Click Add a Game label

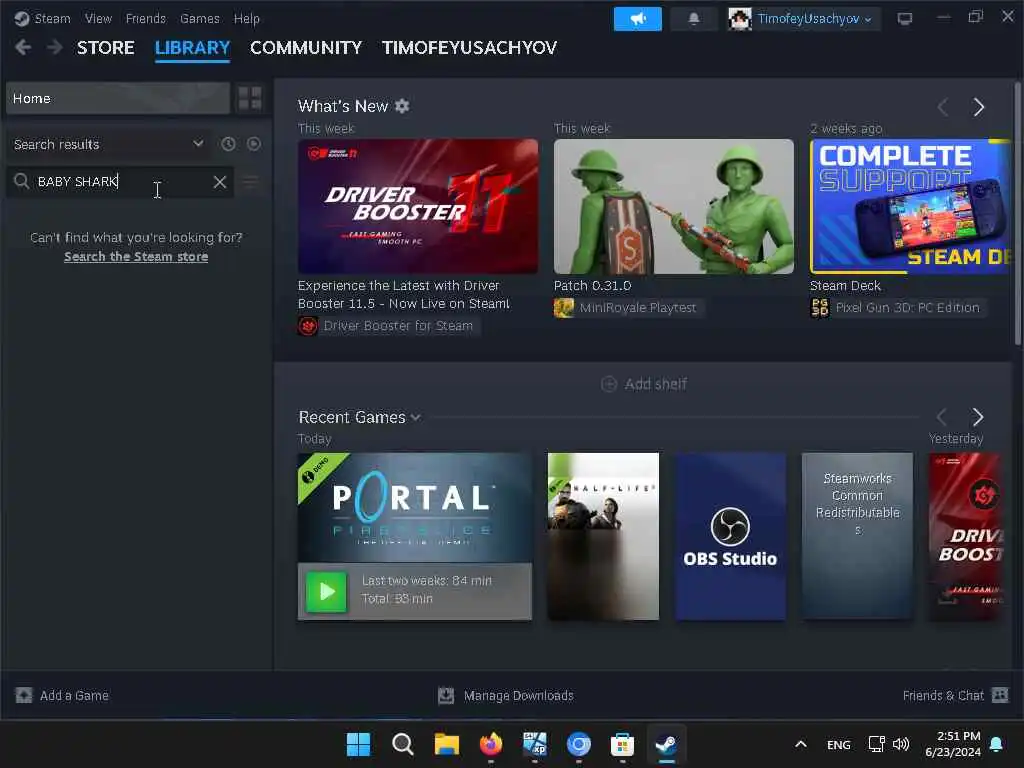pyautogui.click(x=74, y=696)
